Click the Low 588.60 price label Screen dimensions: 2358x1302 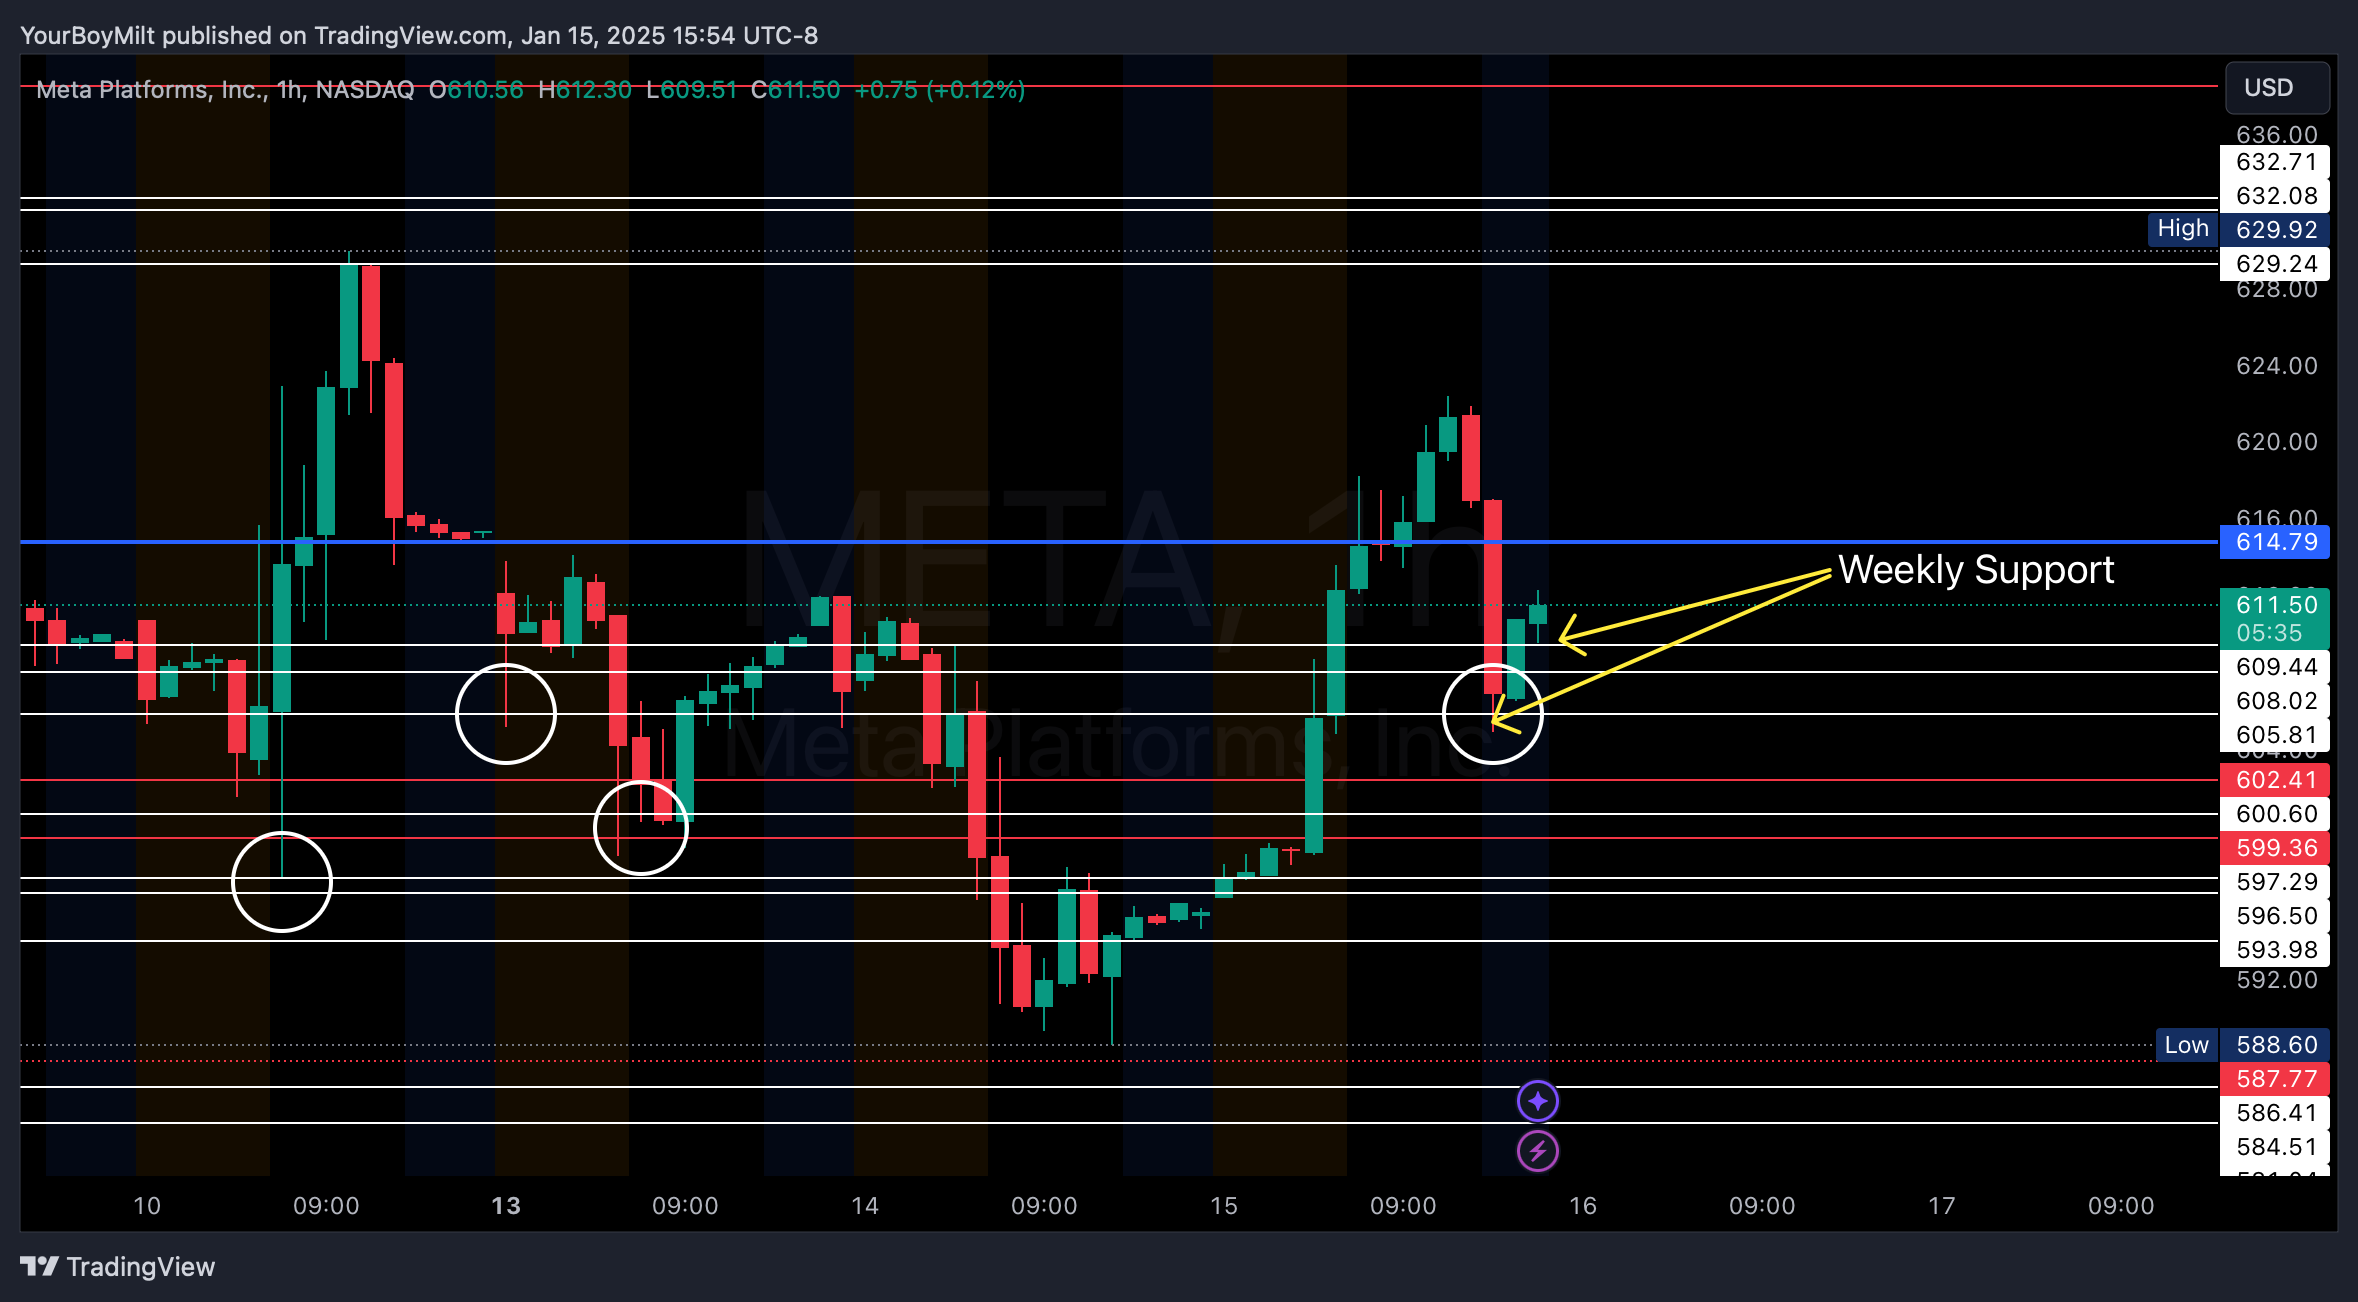coord(2275,1045)
